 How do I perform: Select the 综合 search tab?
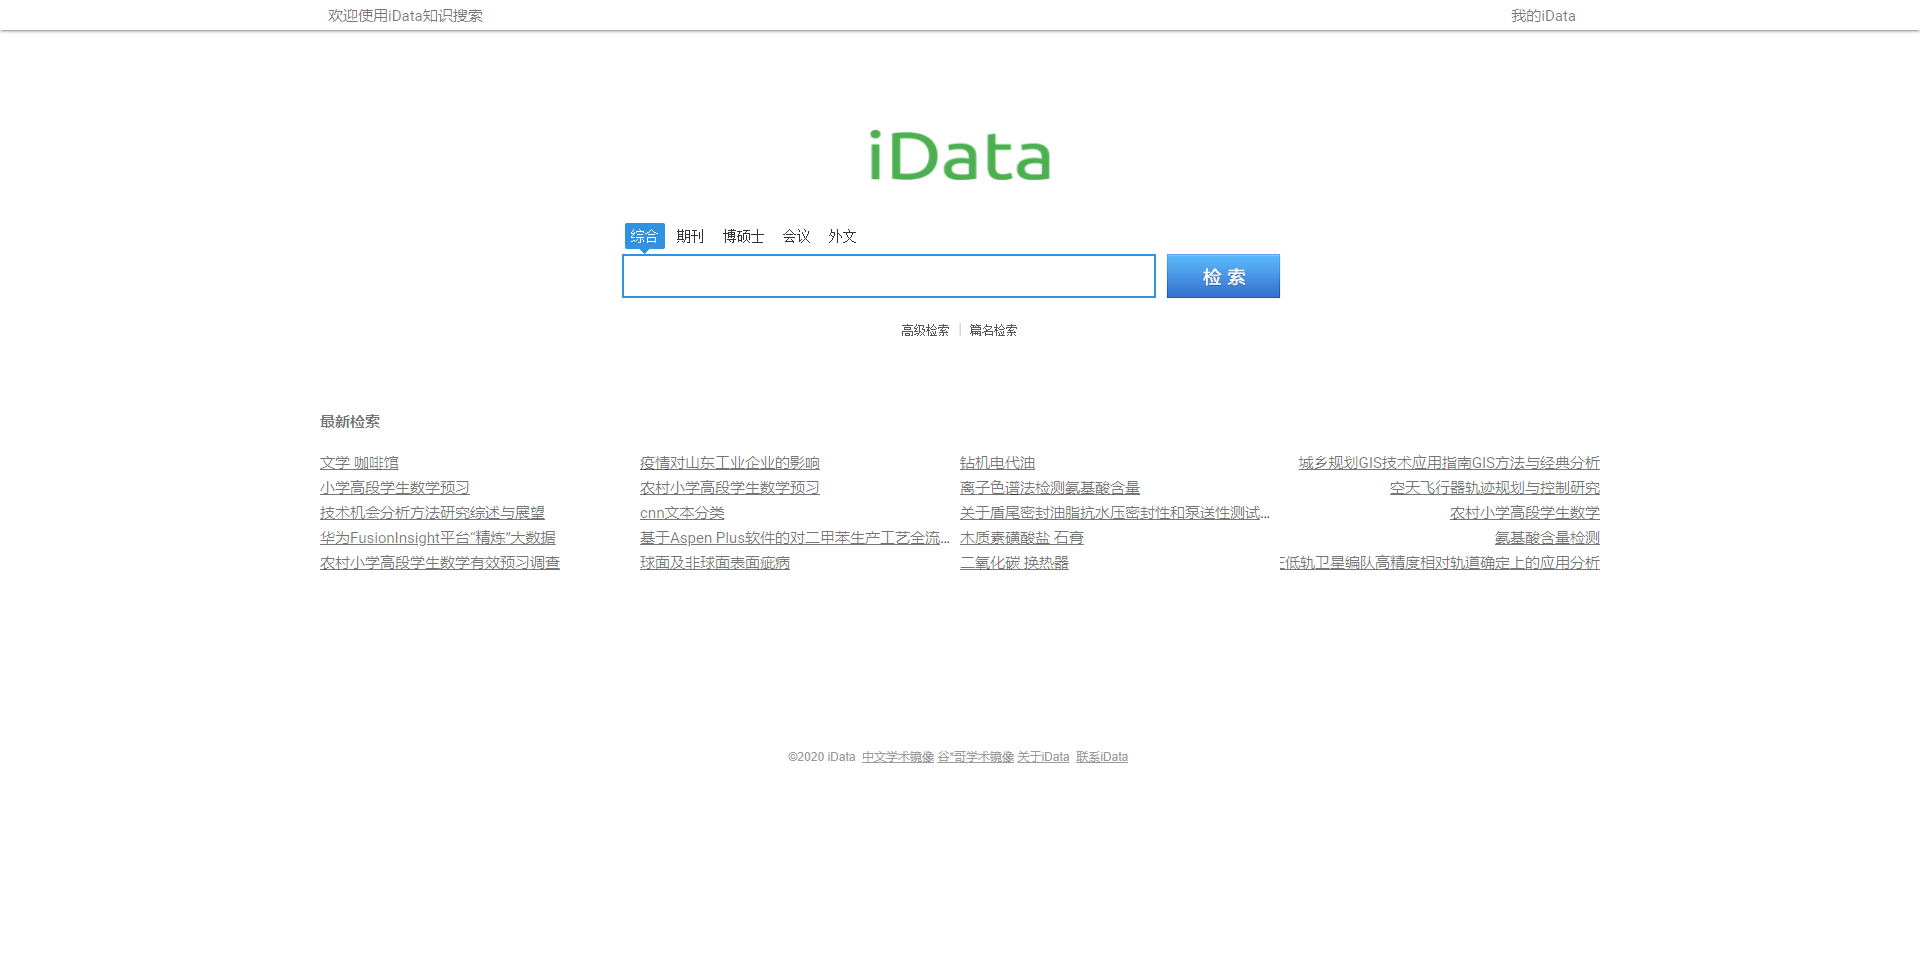pyautogui.click(x=645, y=236)
